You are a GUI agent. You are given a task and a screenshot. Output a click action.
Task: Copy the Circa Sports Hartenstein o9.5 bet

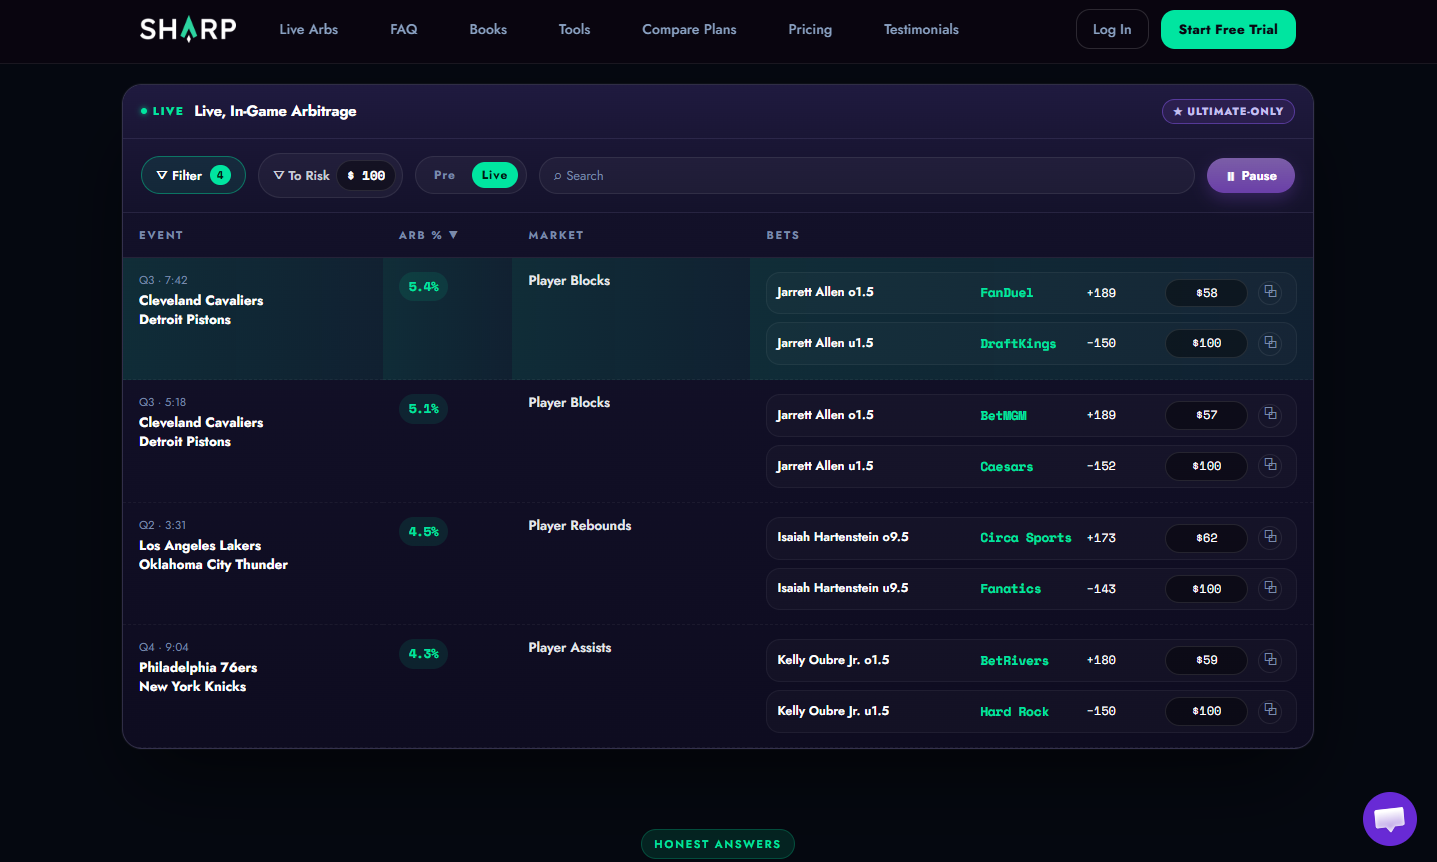1270,537
